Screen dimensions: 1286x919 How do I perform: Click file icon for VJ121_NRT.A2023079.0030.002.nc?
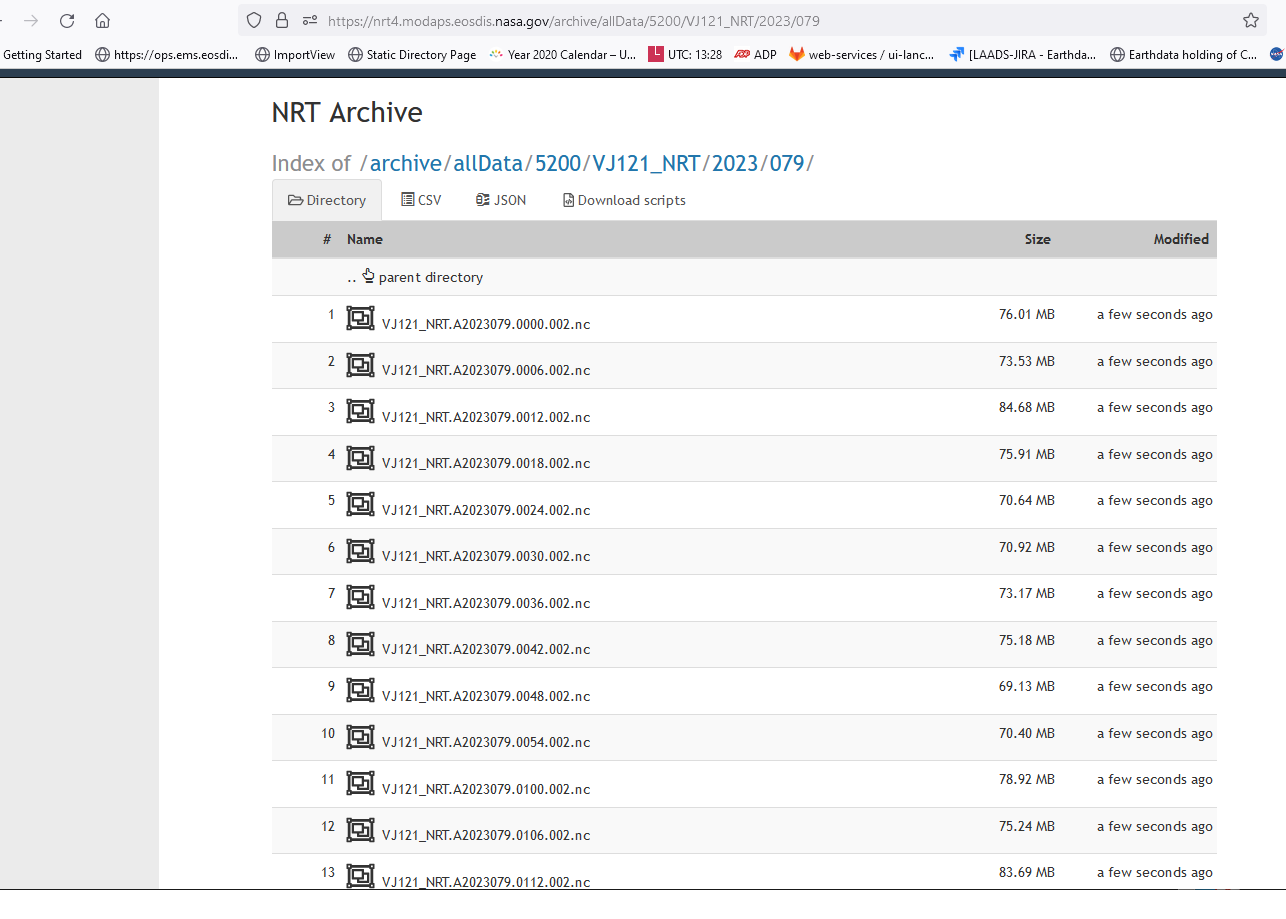click(x=360, y=551)
